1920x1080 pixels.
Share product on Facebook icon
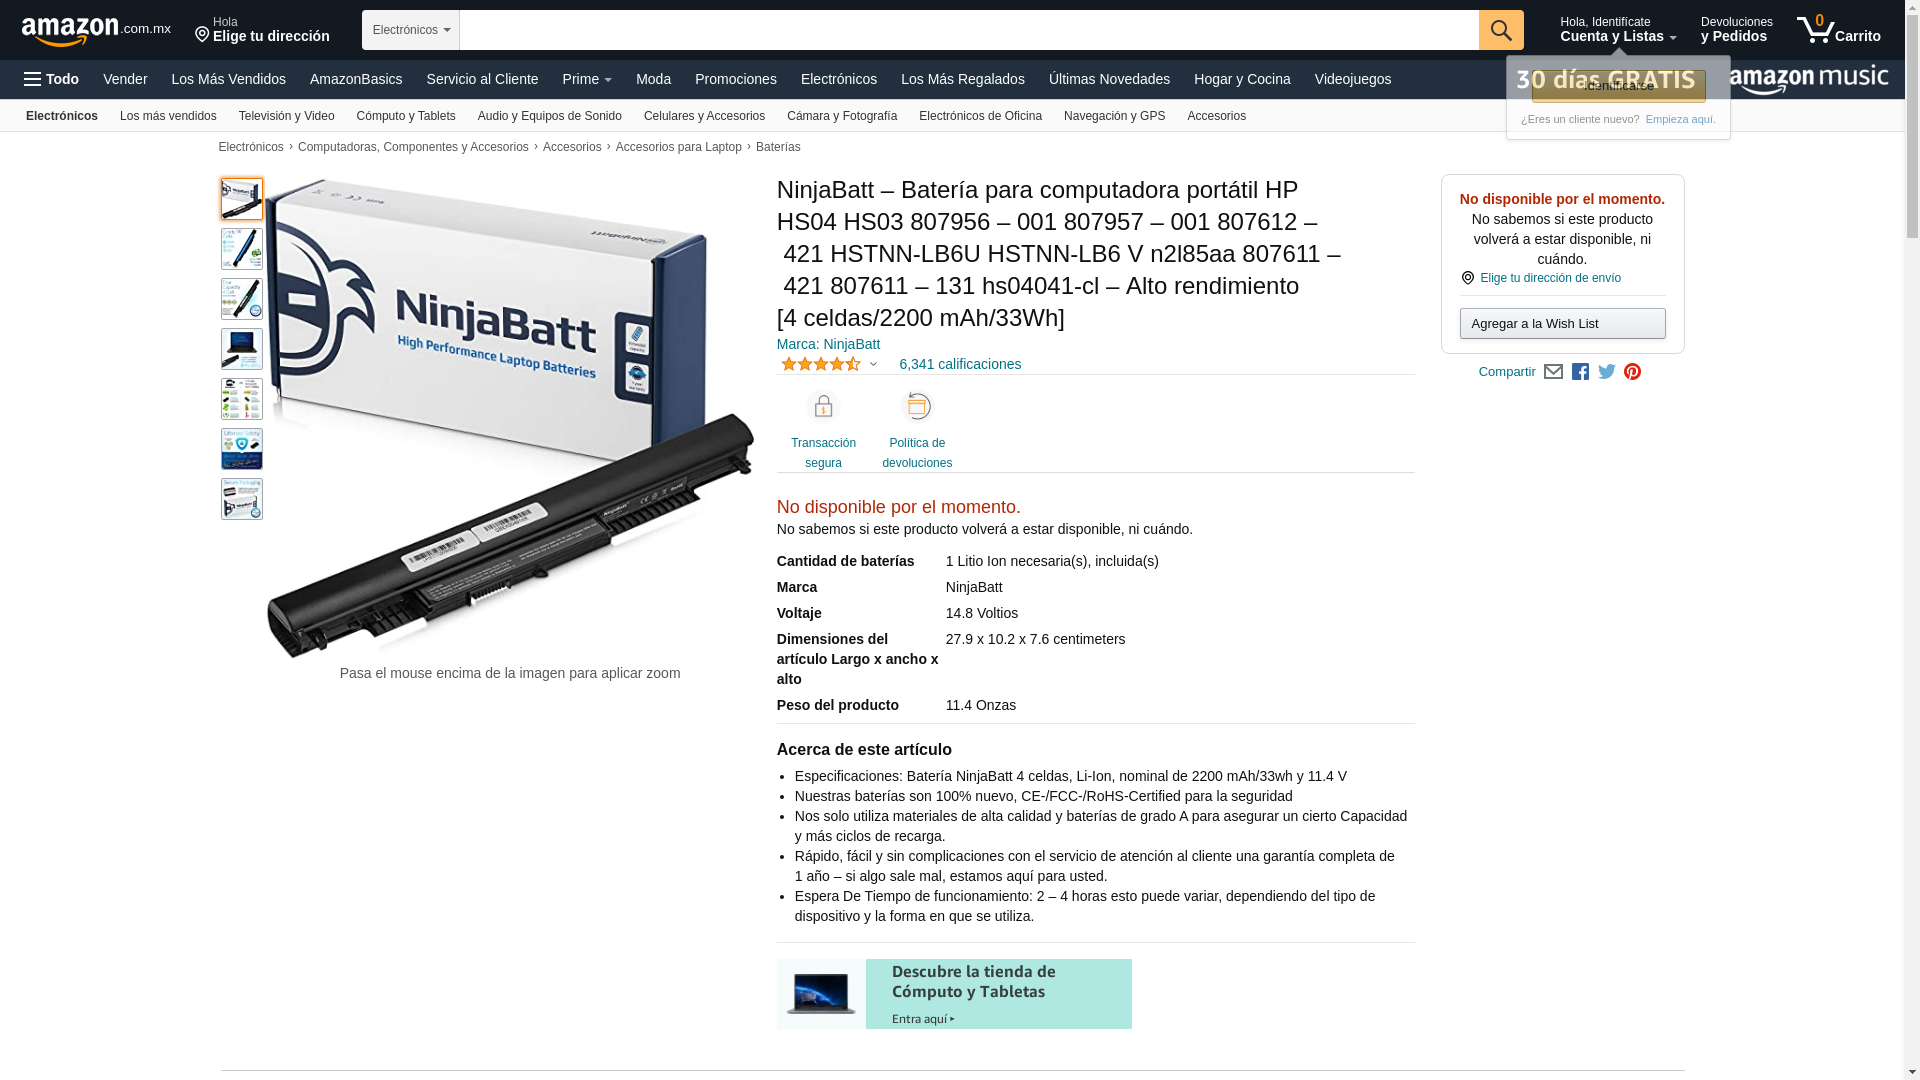tap(1580, 372)
